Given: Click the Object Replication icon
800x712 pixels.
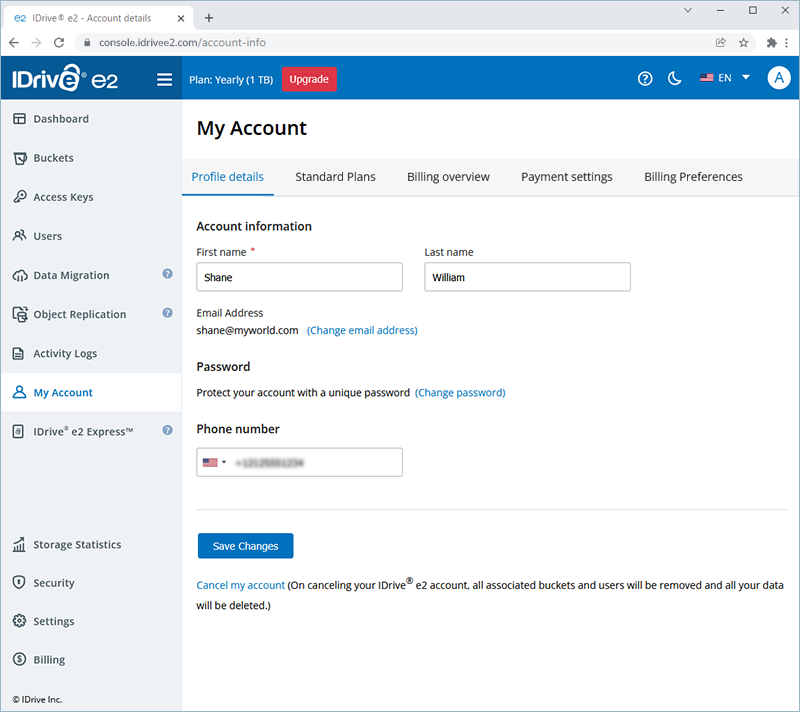Looking at the screenshot, I should tap(19, 314).
